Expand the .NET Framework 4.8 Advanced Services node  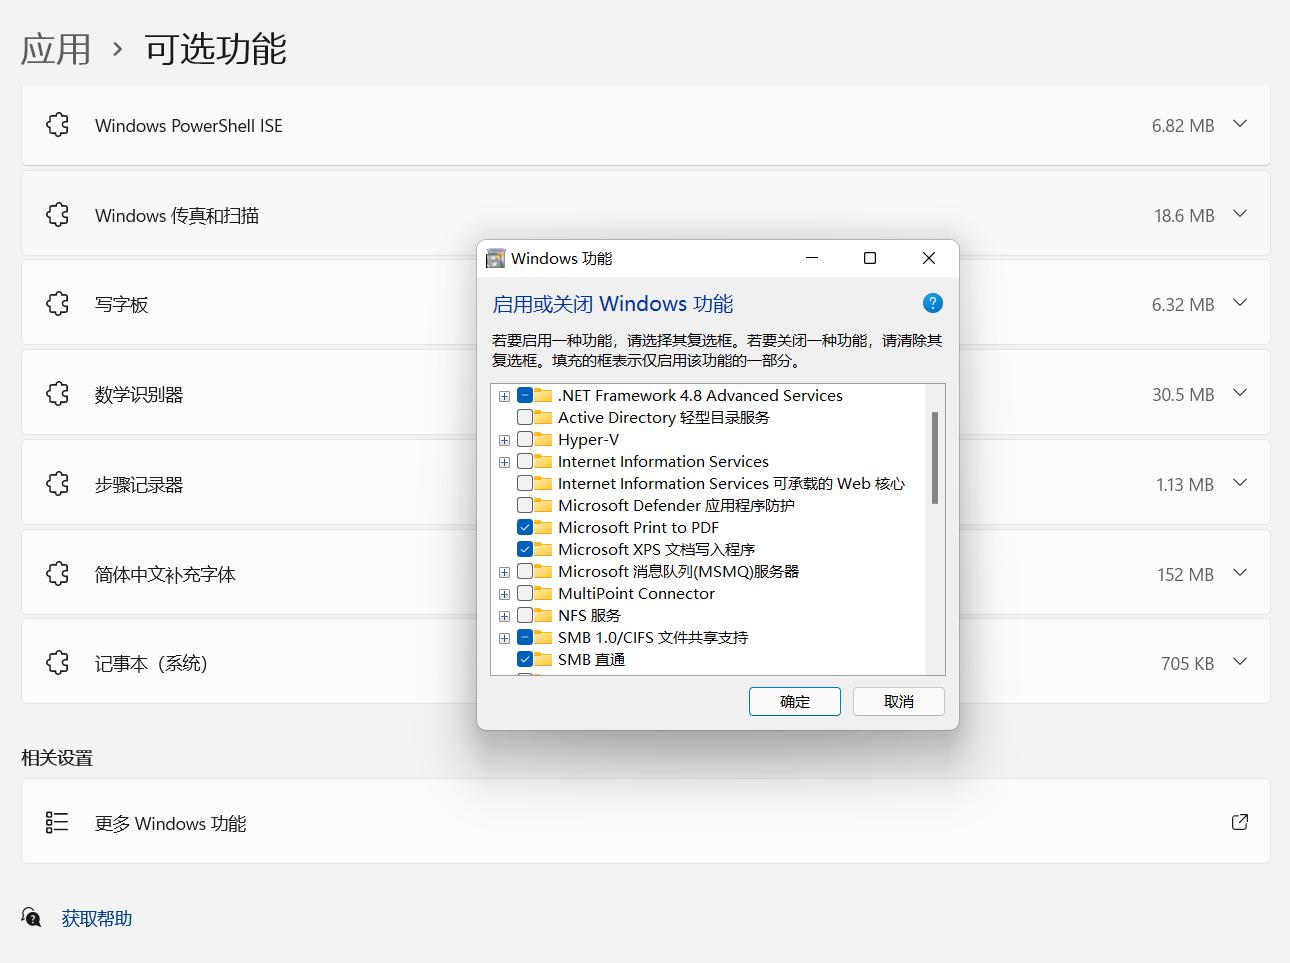pos(504,395)
